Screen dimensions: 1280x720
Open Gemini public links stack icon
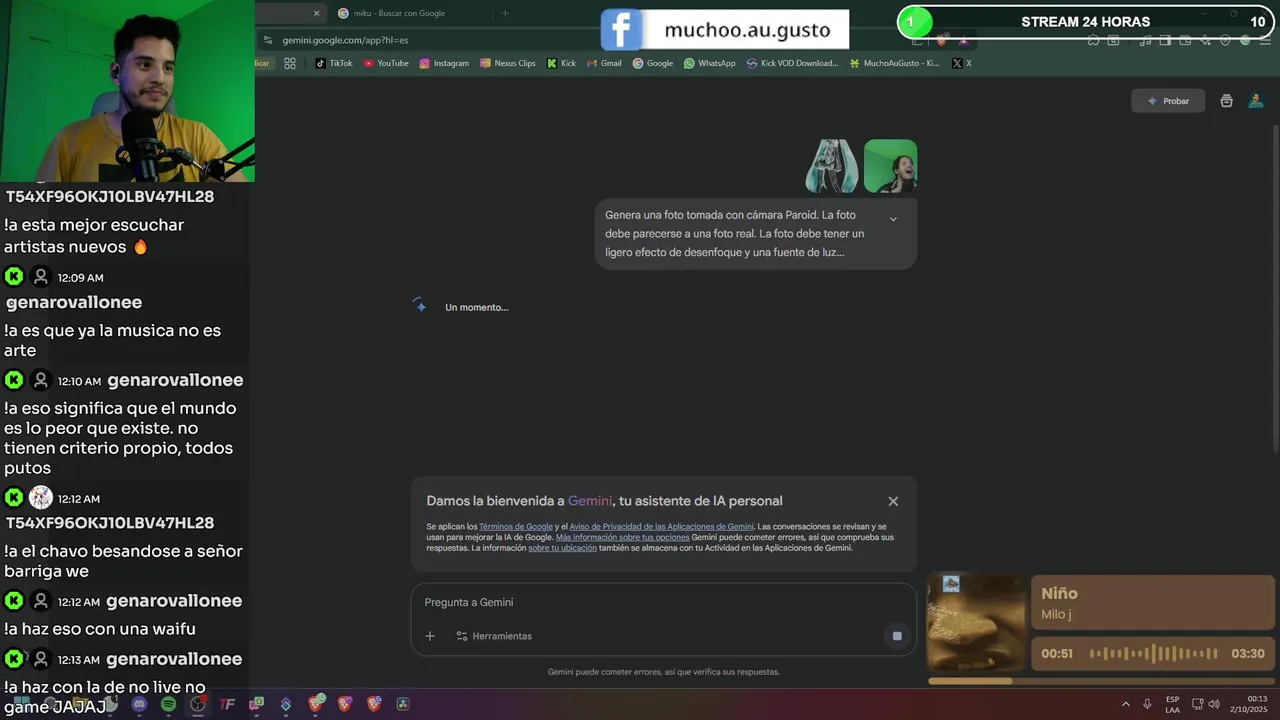coord(1227,101)
